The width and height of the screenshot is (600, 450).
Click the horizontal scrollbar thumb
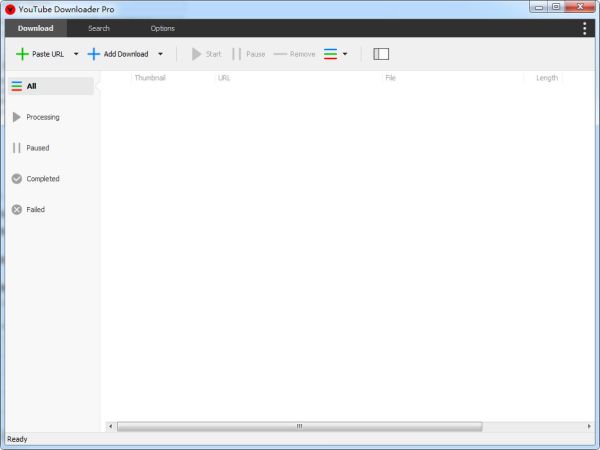(300, 426)
